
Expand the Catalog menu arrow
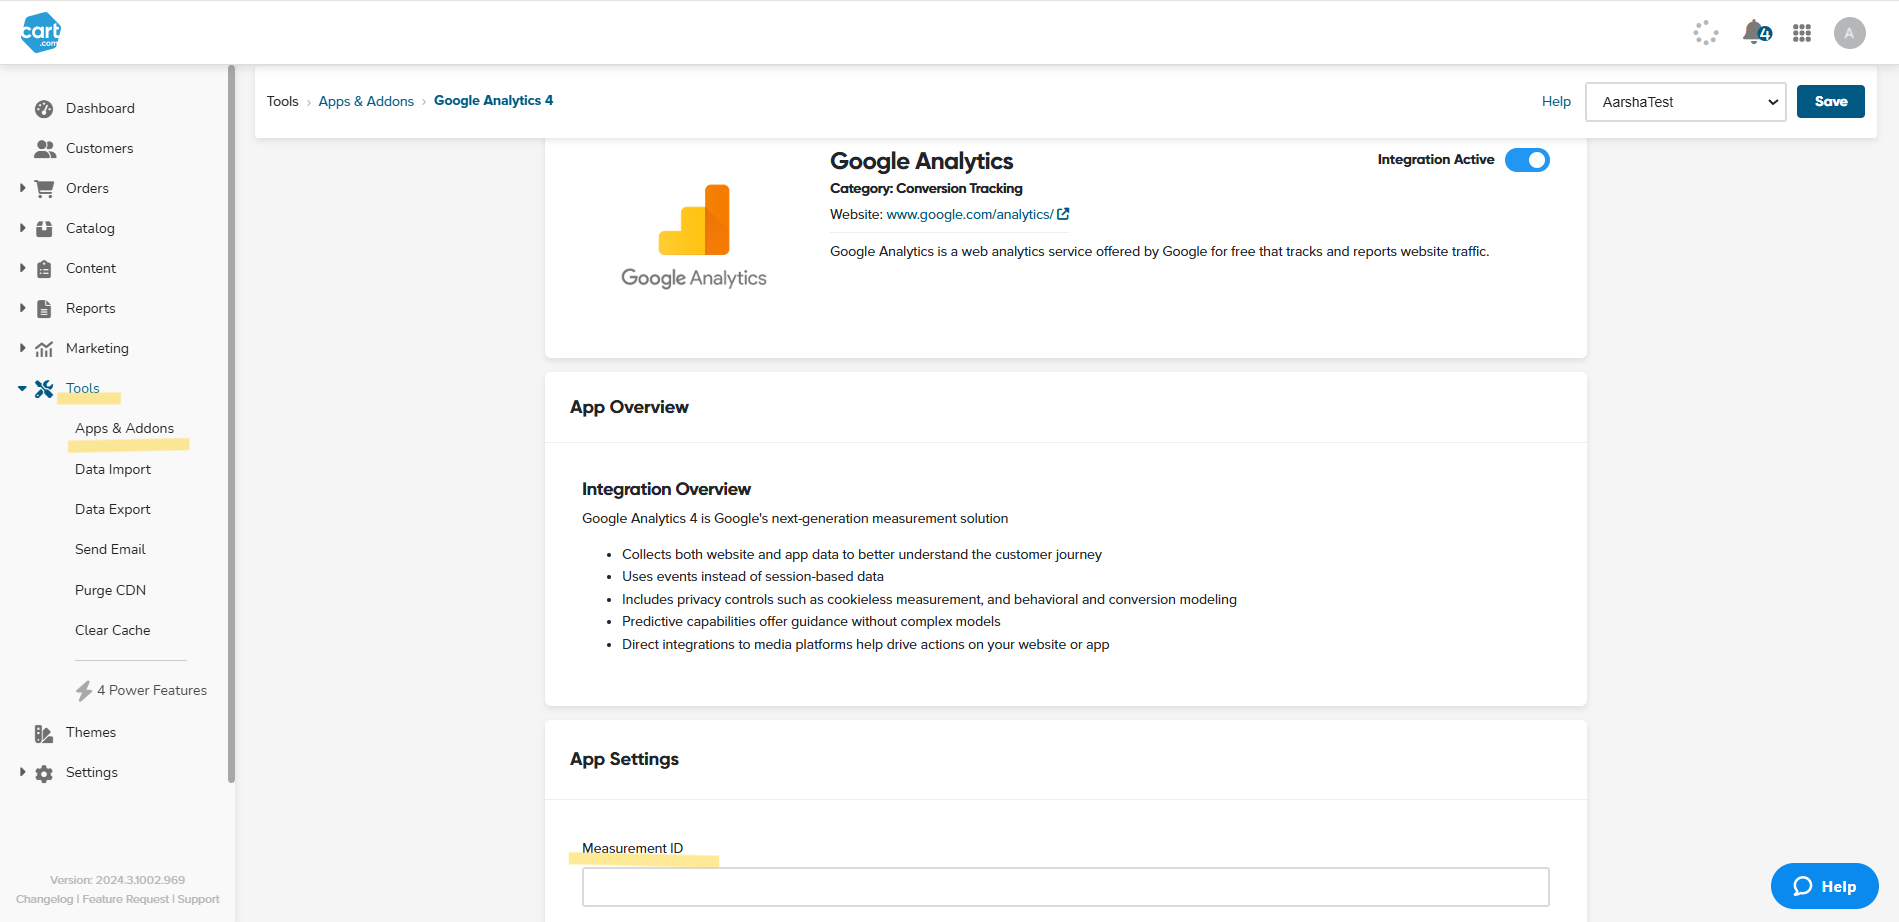pyautogui.click(x=22, y=228)
